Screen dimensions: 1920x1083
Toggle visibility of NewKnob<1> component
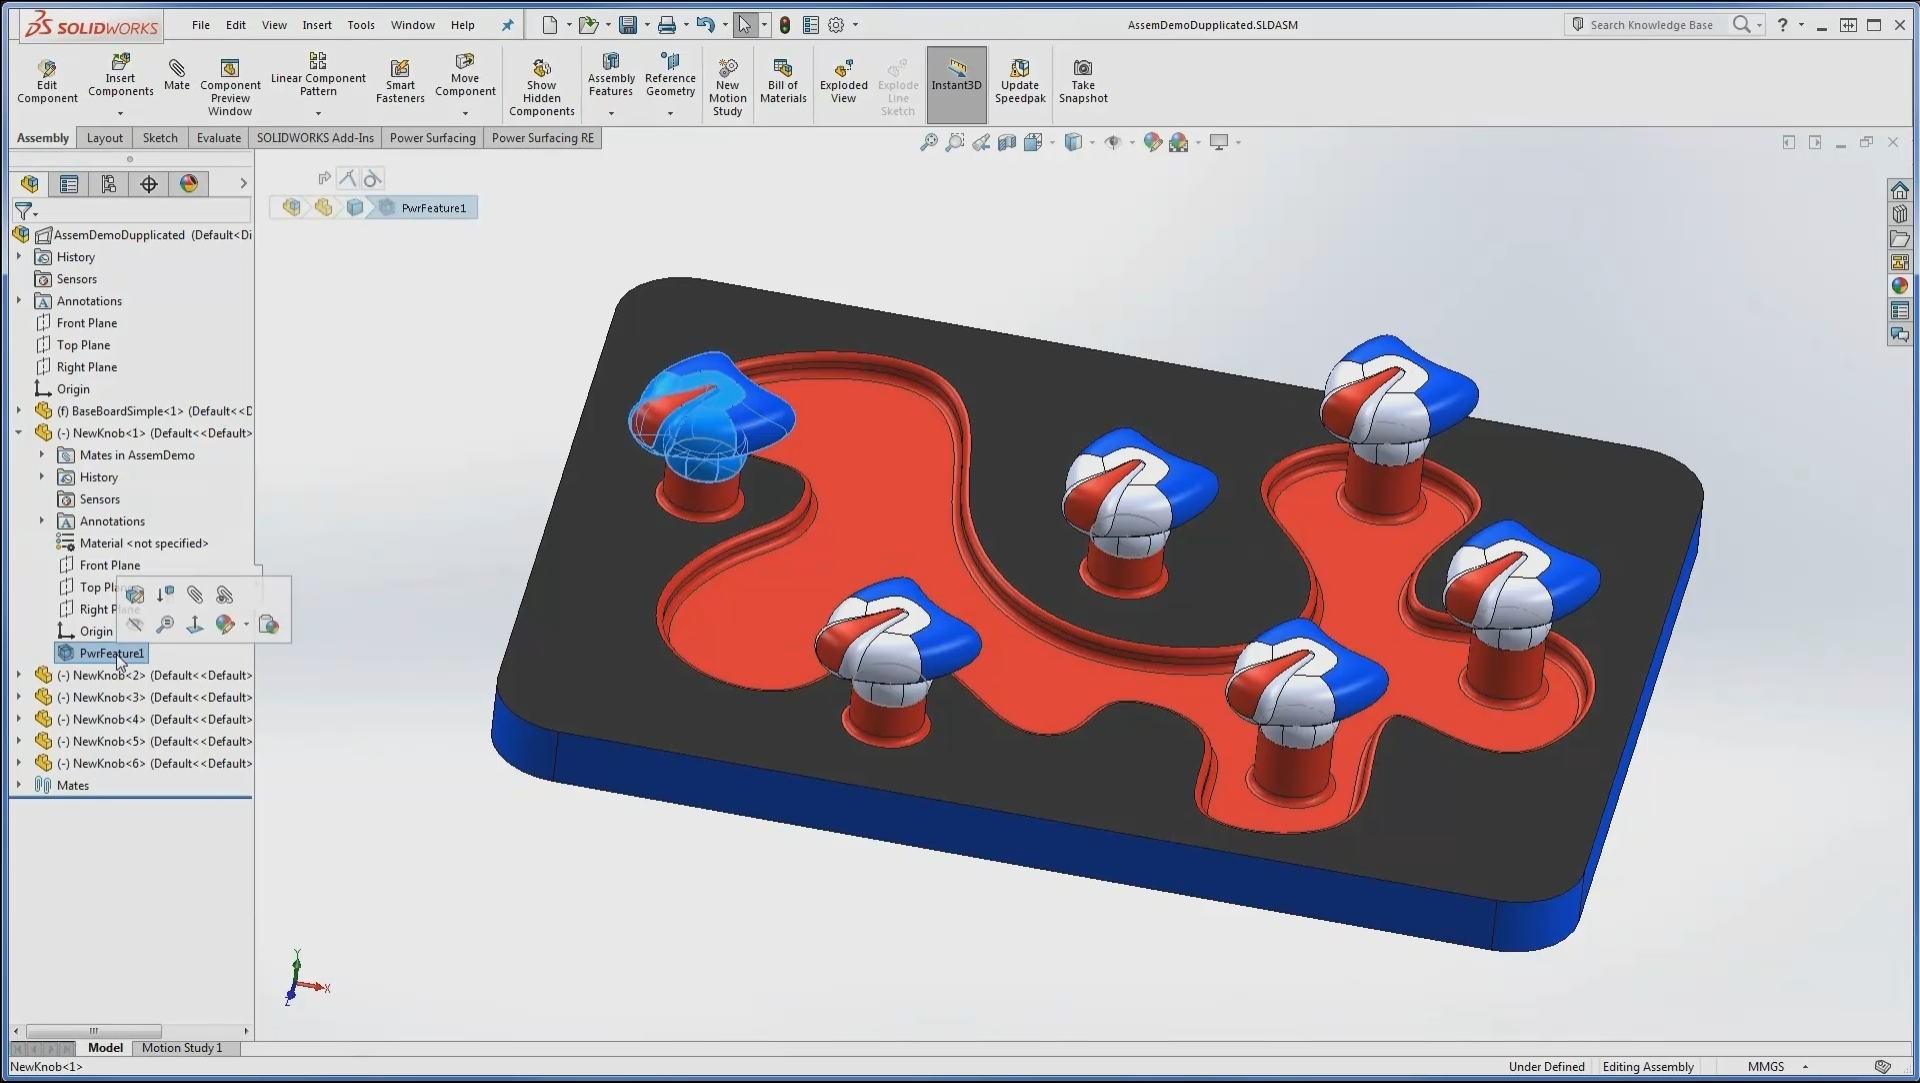pos(132,625)
